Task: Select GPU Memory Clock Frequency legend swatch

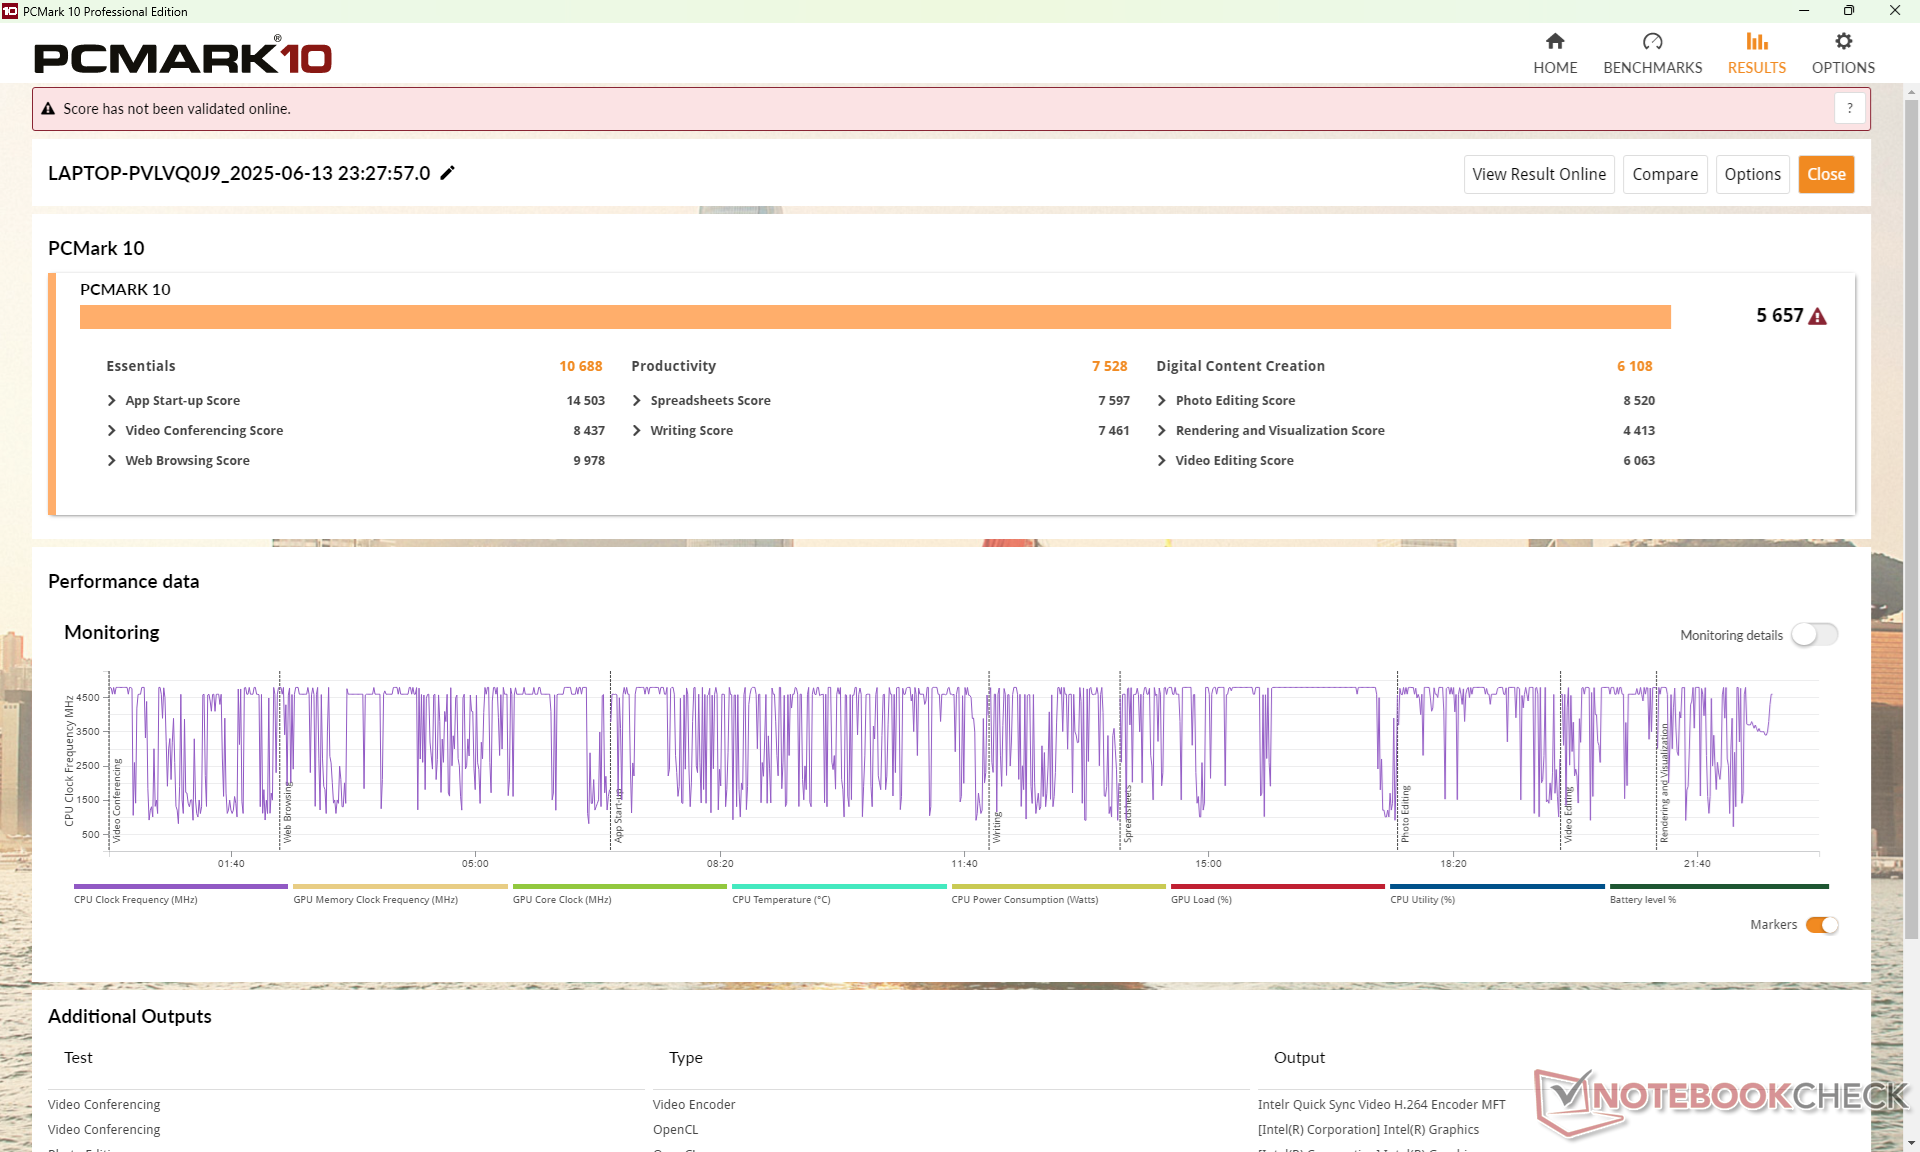Action: (400, 886)
